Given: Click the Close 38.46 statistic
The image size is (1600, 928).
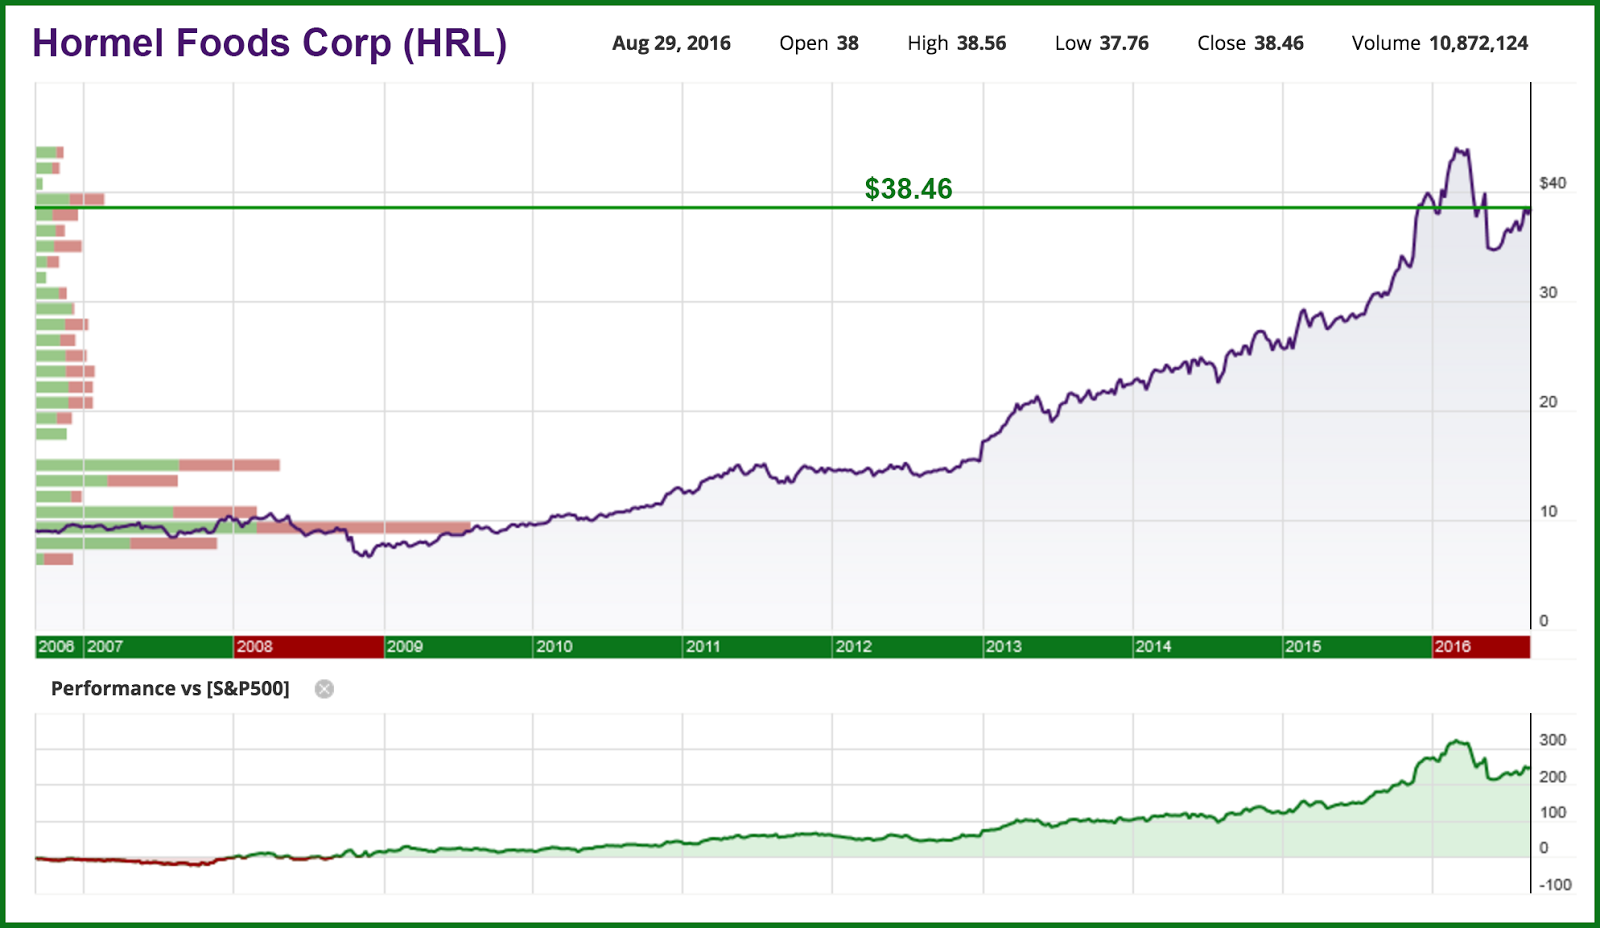Looking at the screenshot, I should (x=1250, y=43).
